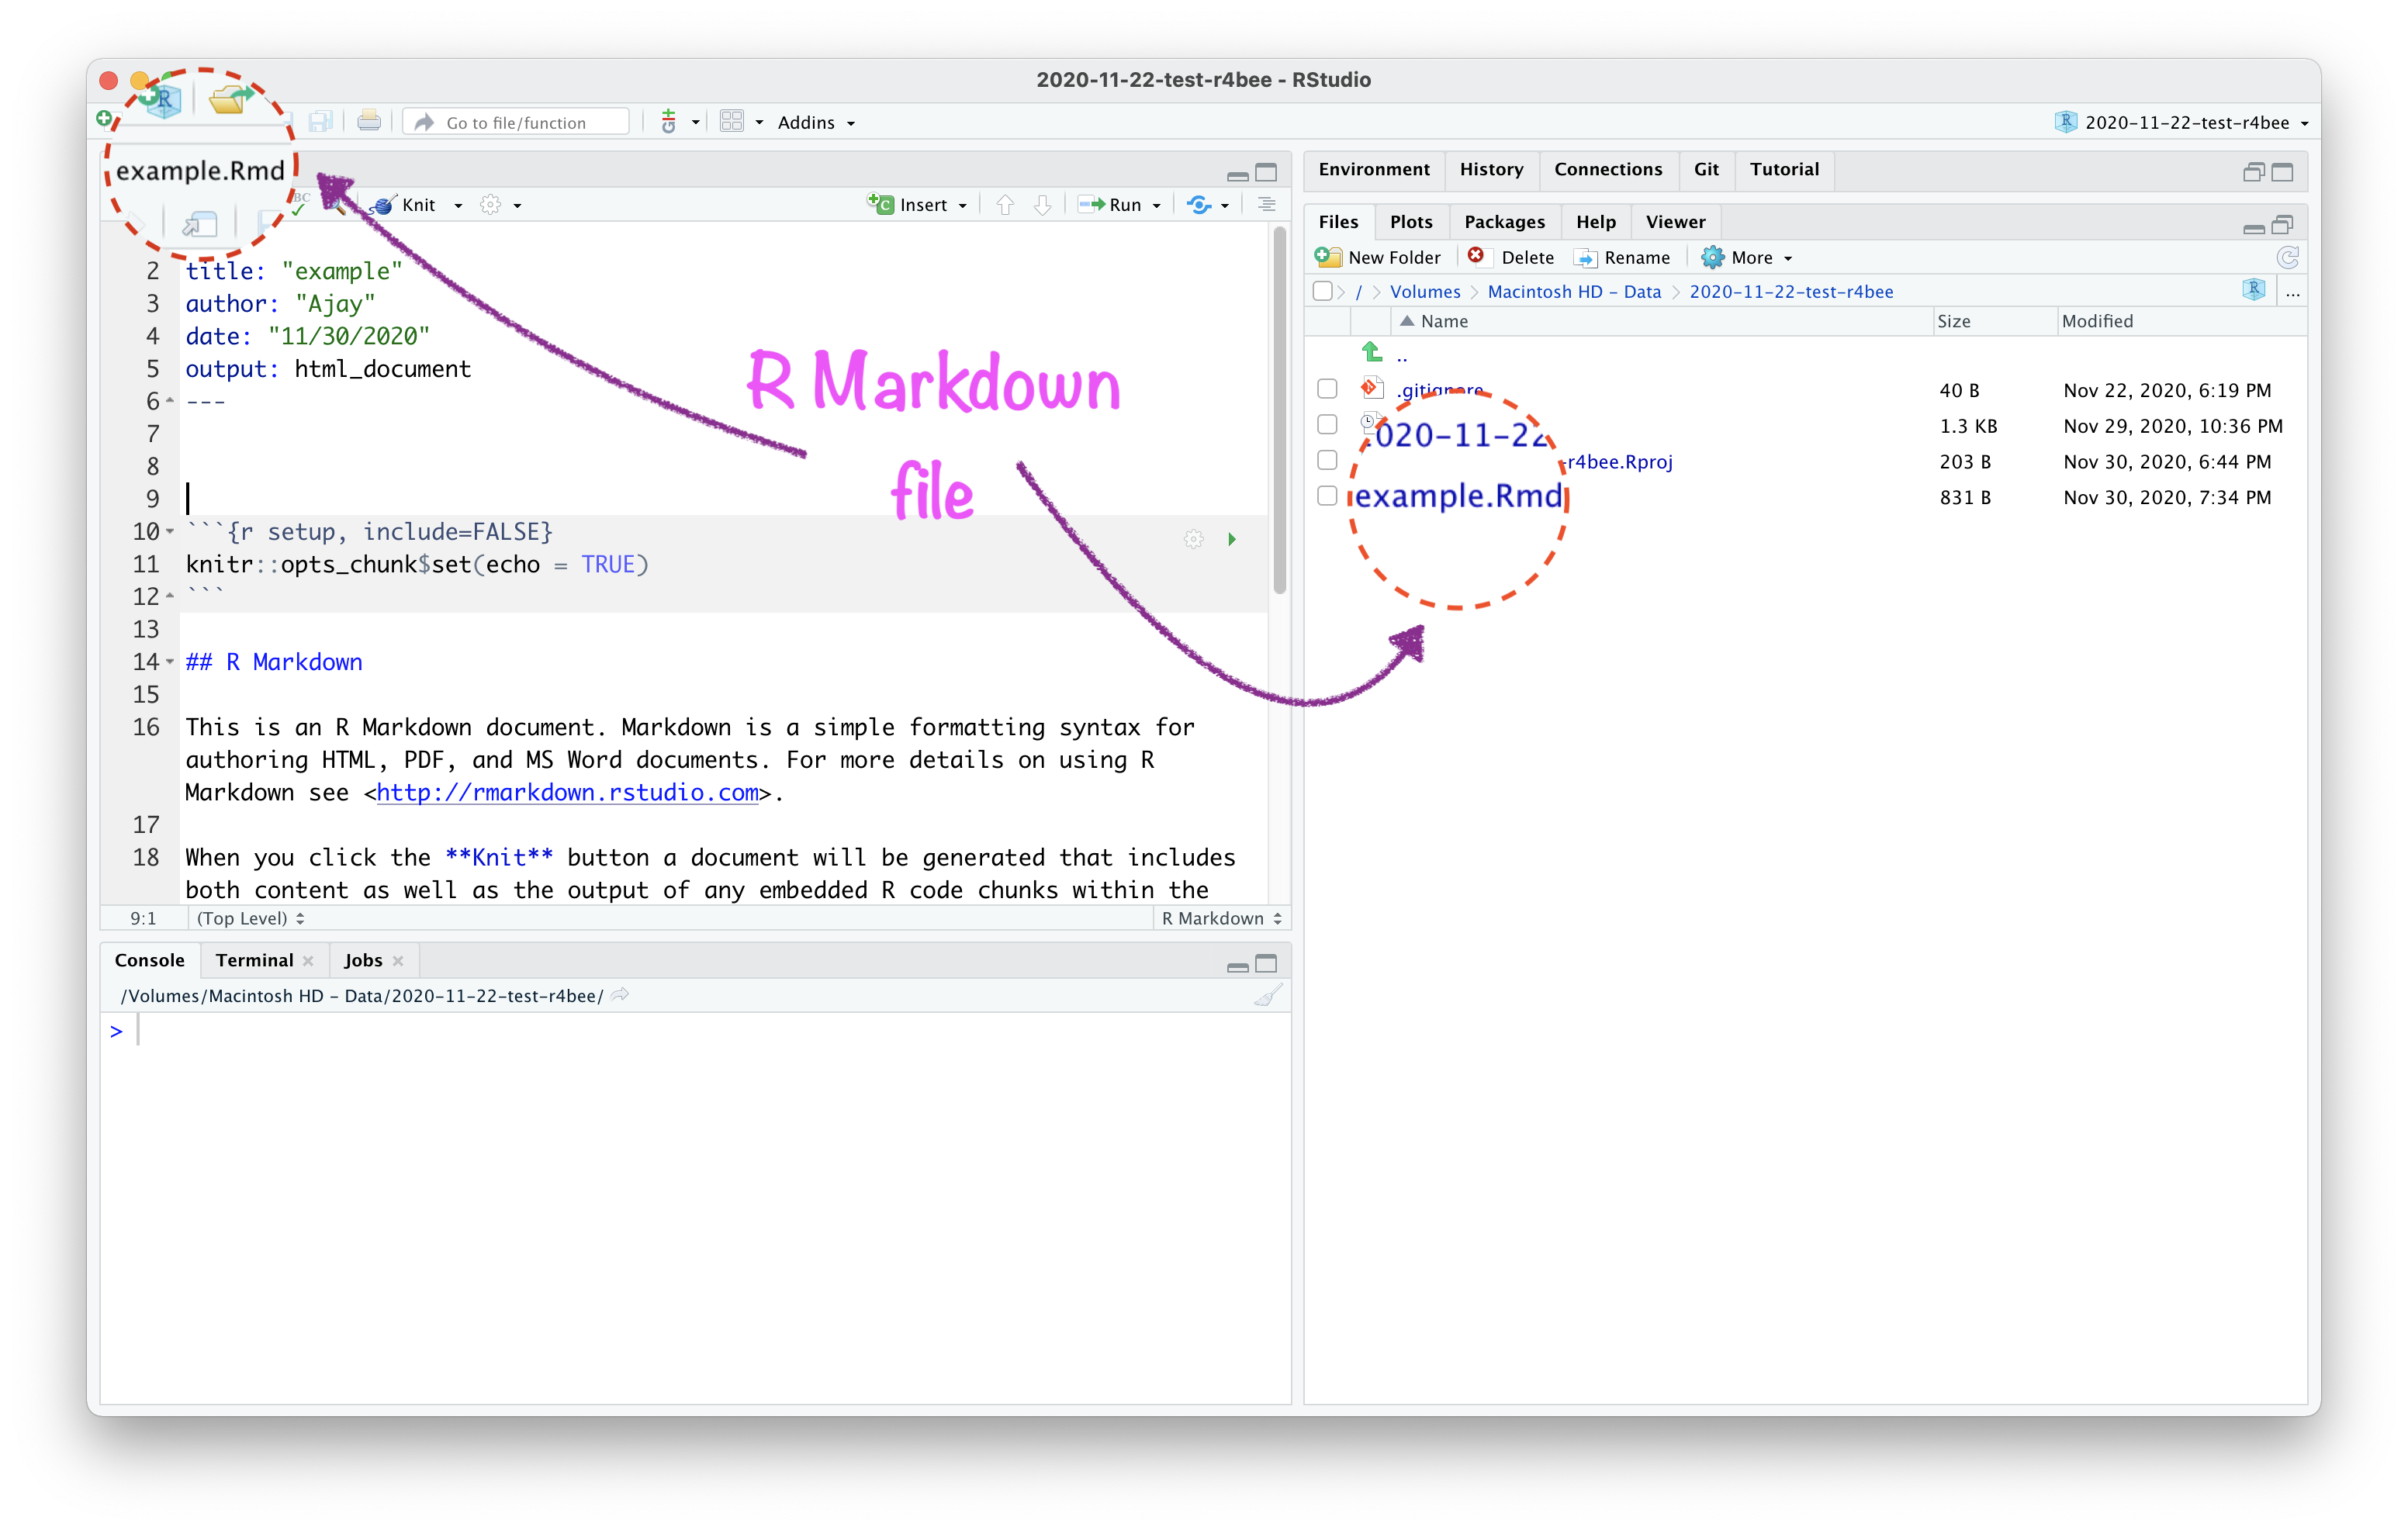Check the example.Rmd file checkbox
The height and width of the screenshot is (1531, 2408).
point(1327,496)
